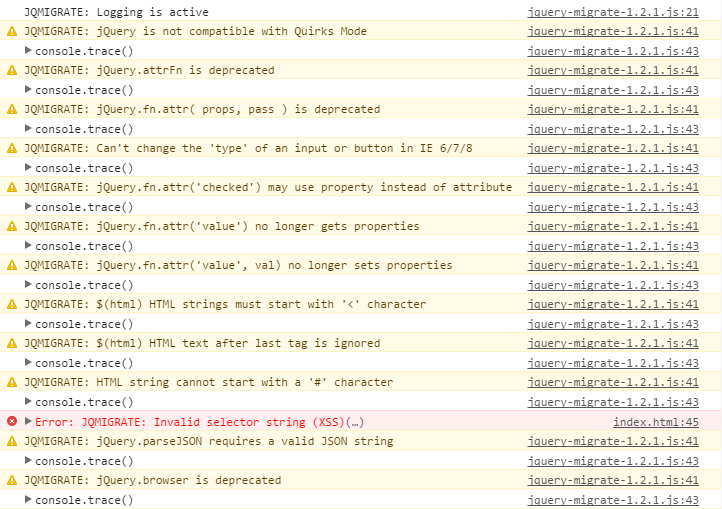The height and width of the screenshot is (509, 722).
Task: Select 'jQuery.browser is deprecated' message text
Action: pos(189,480)
